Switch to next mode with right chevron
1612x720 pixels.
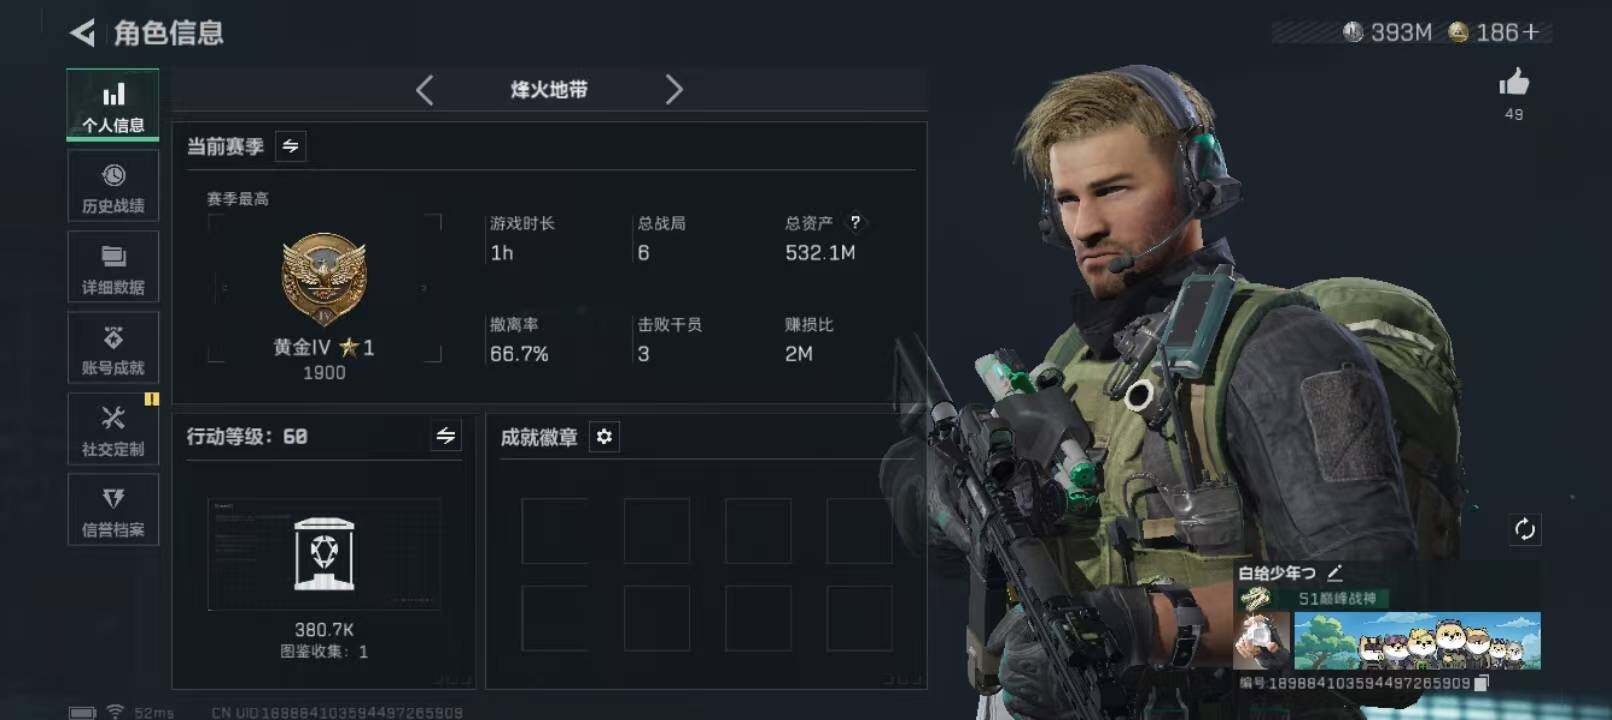674,90
